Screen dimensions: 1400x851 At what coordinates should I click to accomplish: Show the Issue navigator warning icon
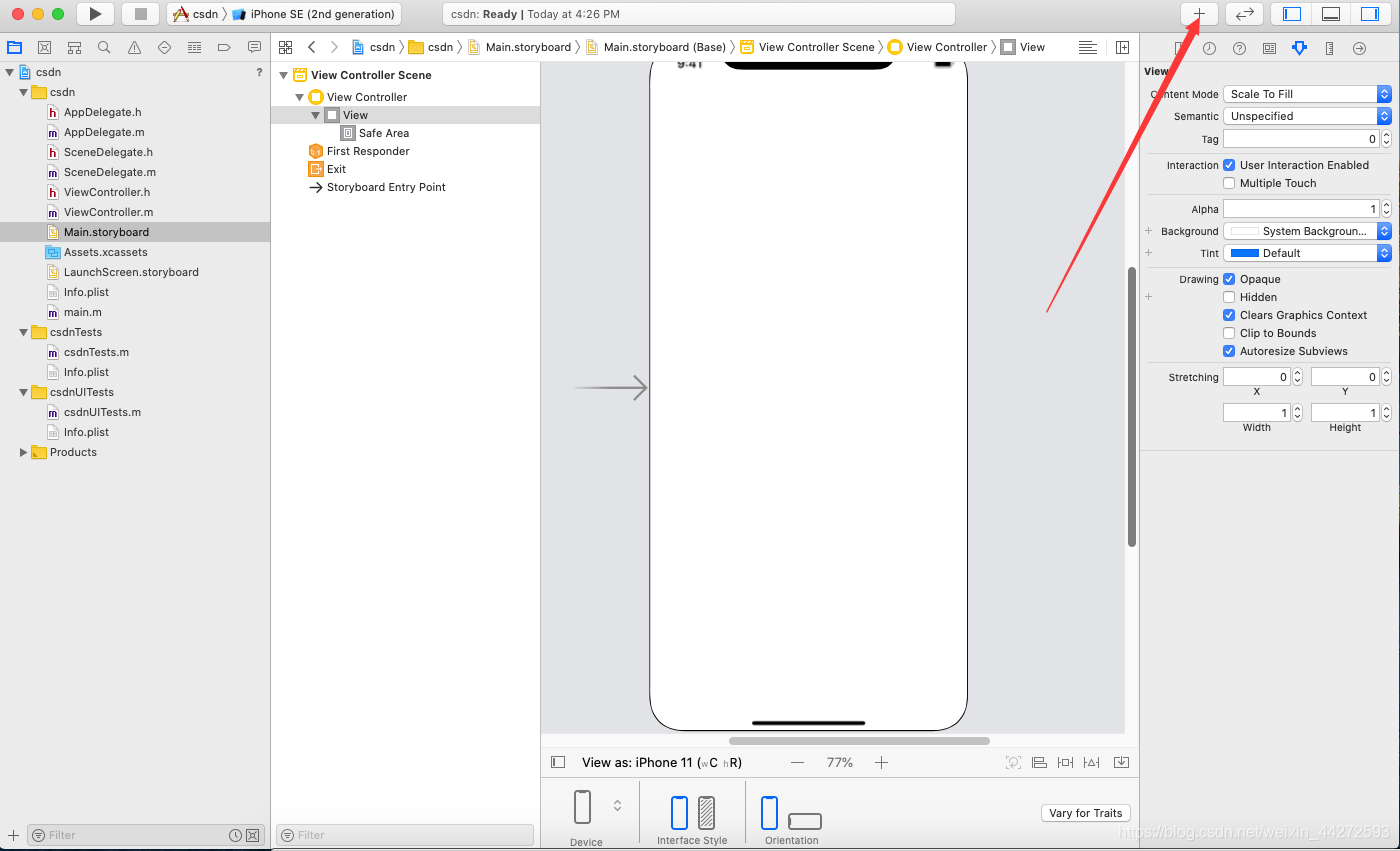tap(134, 47)
